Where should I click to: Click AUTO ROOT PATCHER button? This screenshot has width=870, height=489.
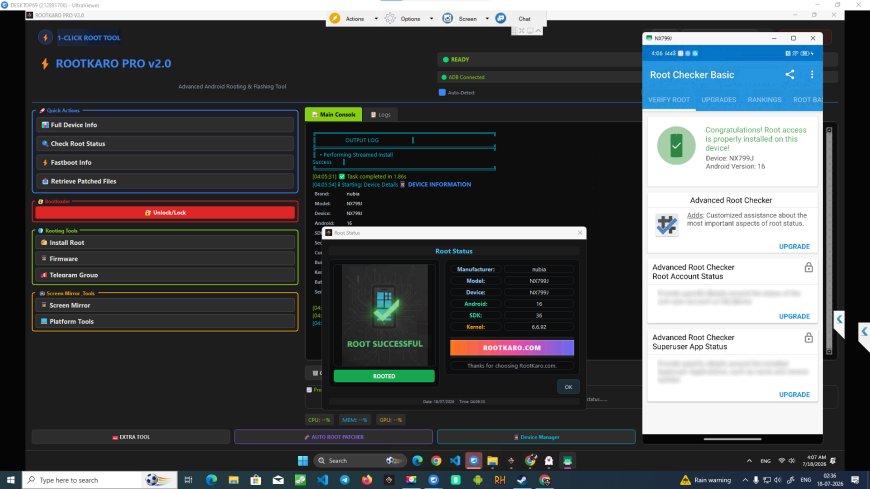(x=333, y=437)
